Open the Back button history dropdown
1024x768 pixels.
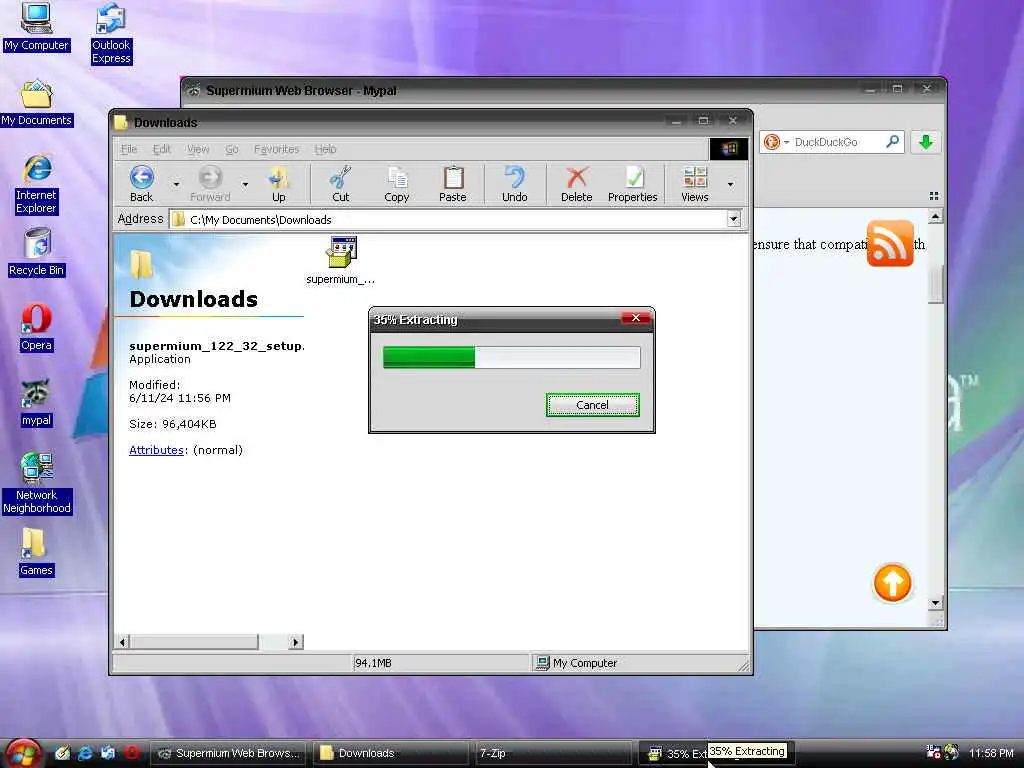(176, 184)
